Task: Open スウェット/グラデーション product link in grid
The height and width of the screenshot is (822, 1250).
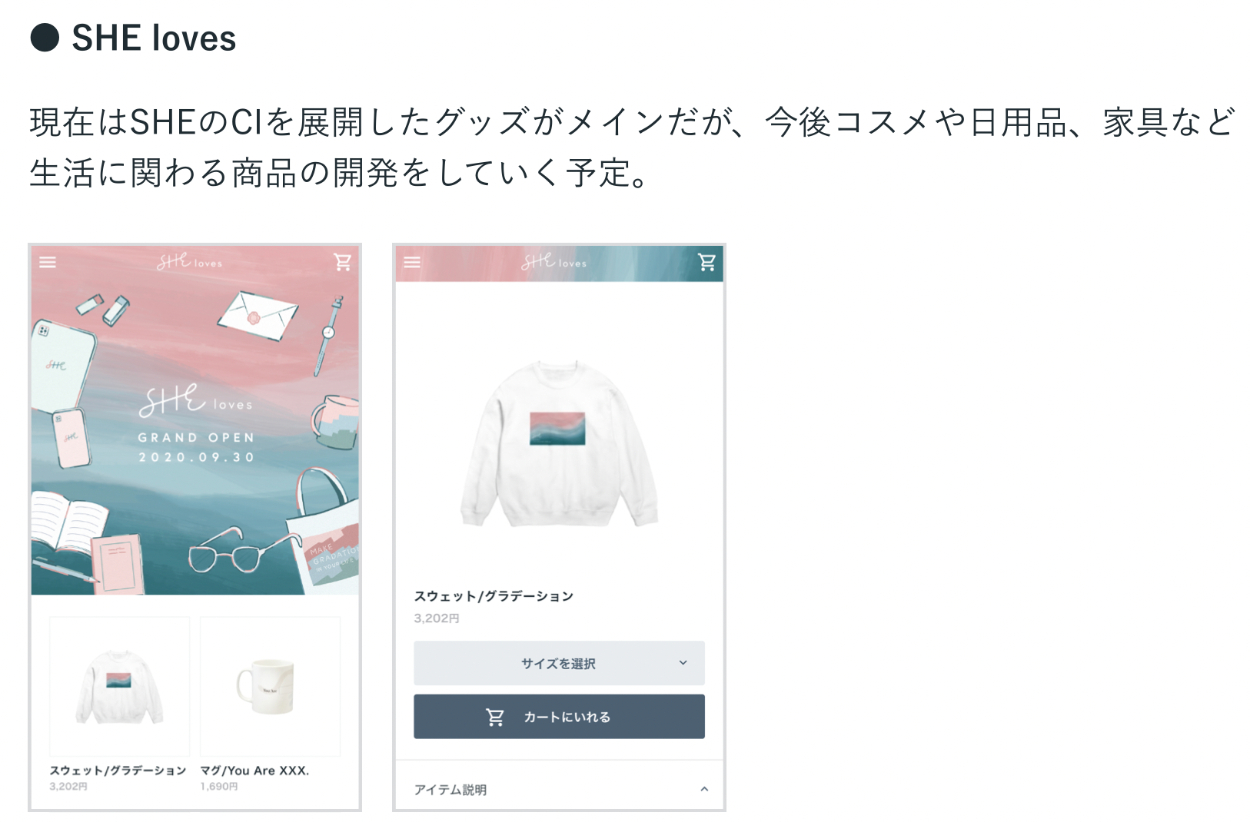Action: click(x=118, y=770)
